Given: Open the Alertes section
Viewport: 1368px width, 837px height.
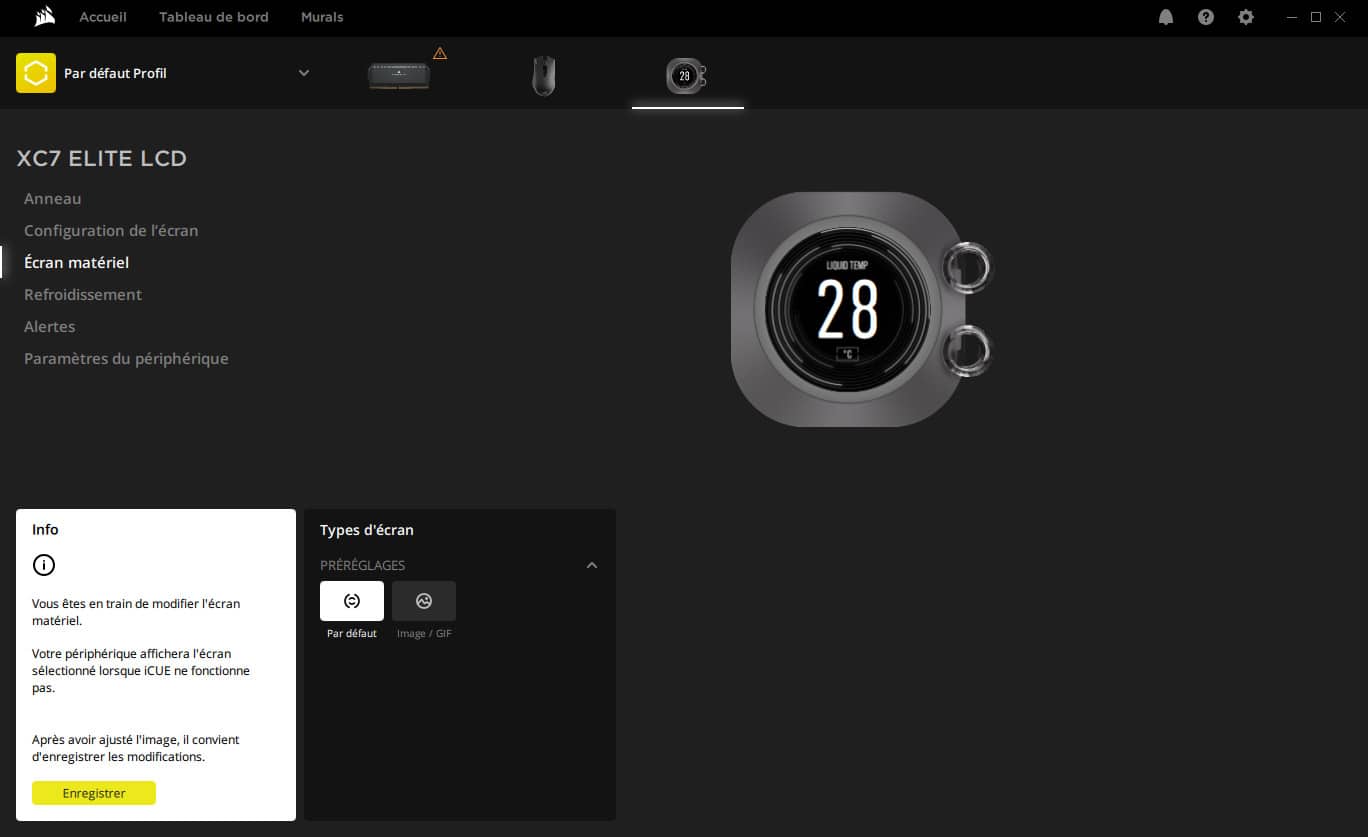Looking at the screenshot, I should point(50,327).
